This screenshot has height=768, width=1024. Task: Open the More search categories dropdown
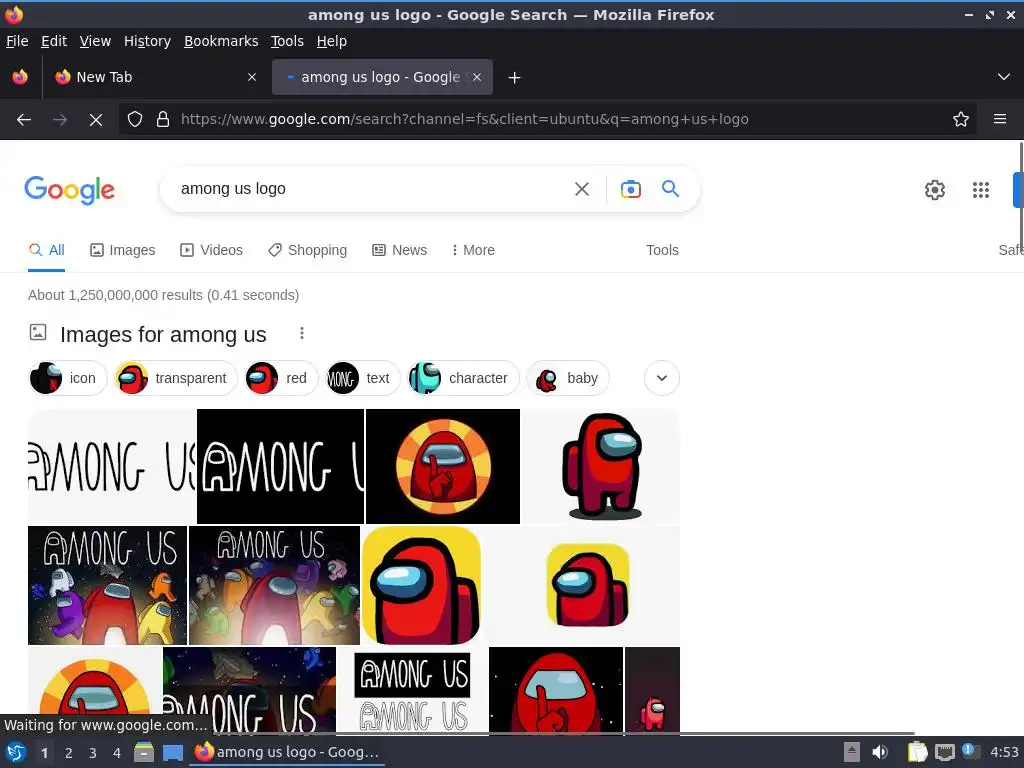tap(473, 250)
